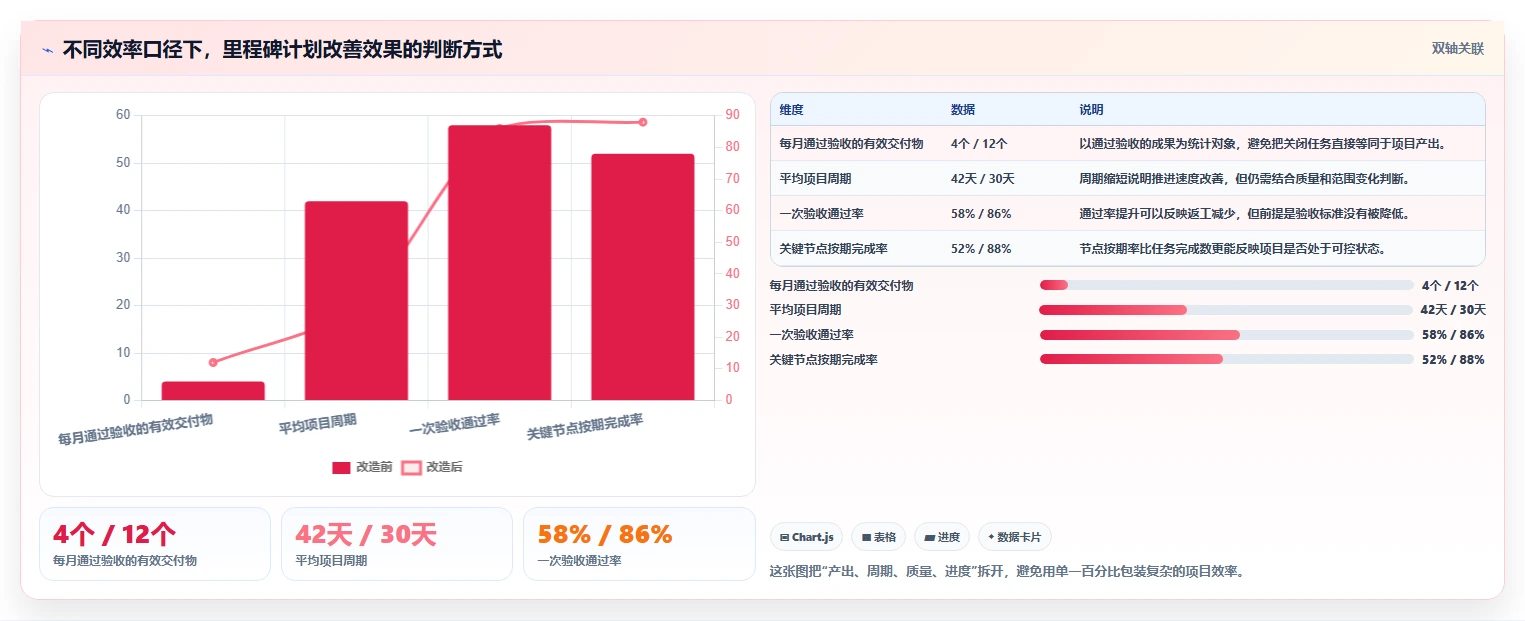Click the 关键节点按期完成率 progress bar

coord(1227,359)
